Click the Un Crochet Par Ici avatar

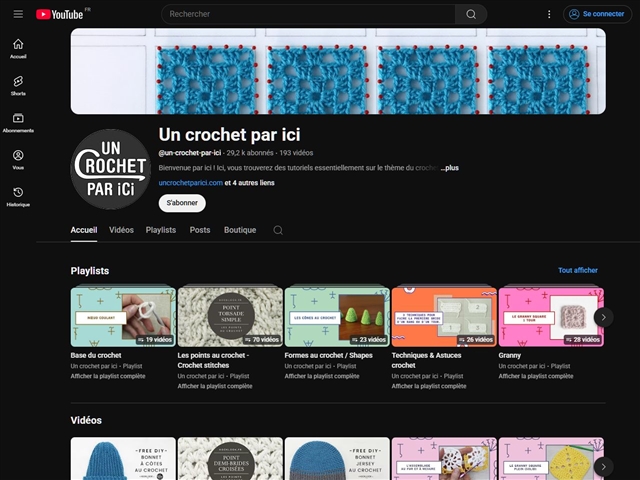tap(111, 169)
